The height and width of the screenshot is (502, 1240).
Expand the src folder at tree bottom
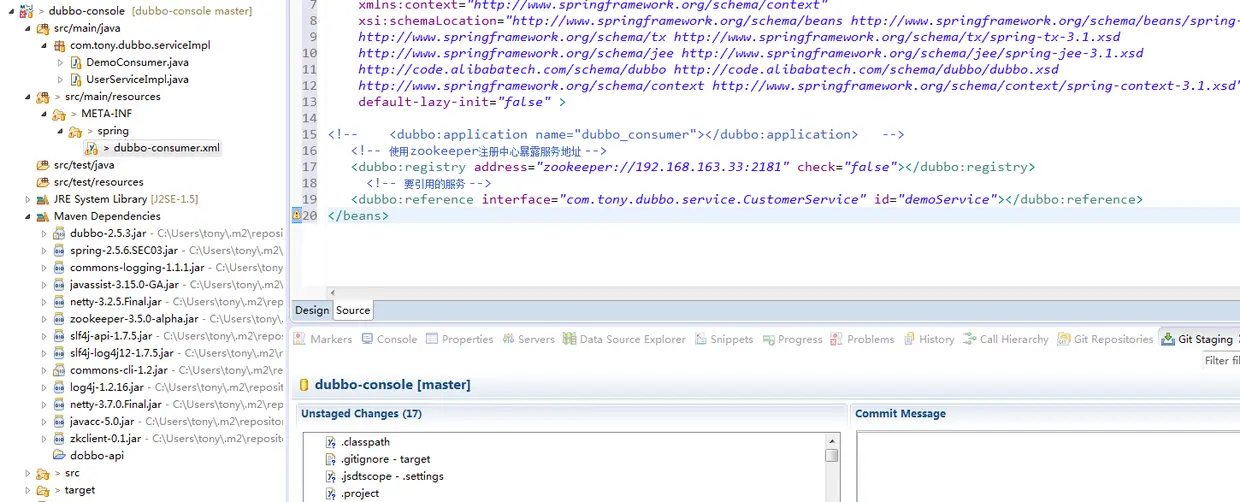(28, 473)
